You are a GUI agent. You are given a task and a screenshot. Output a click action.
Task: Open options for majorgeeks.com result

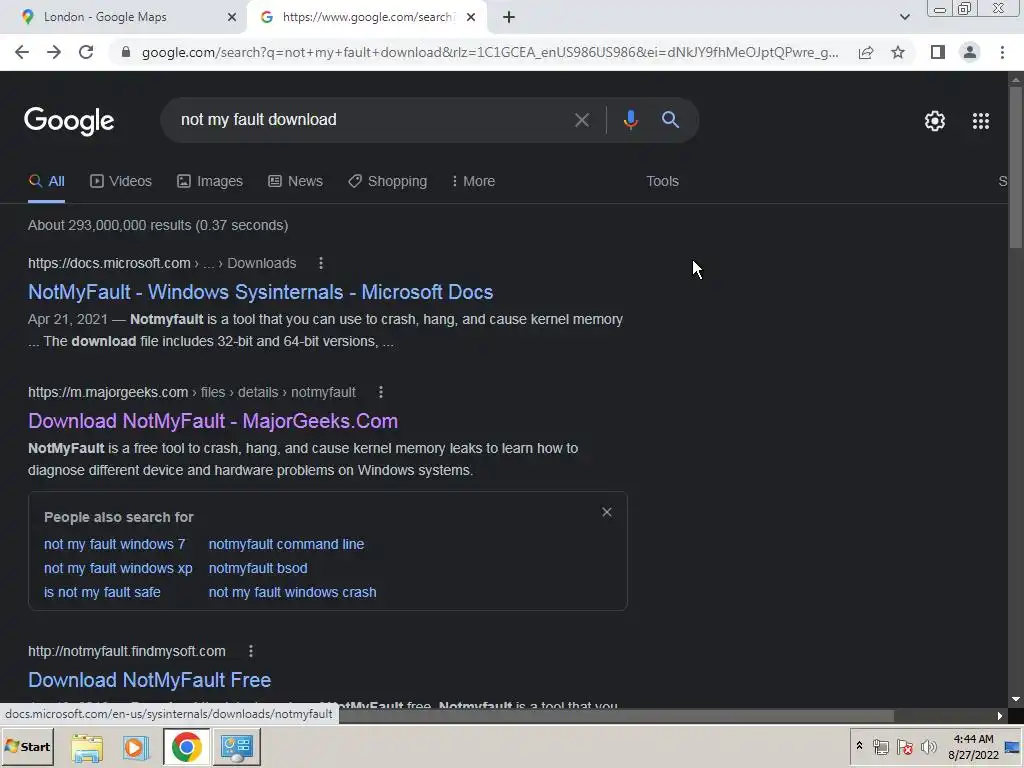point(381,392)
